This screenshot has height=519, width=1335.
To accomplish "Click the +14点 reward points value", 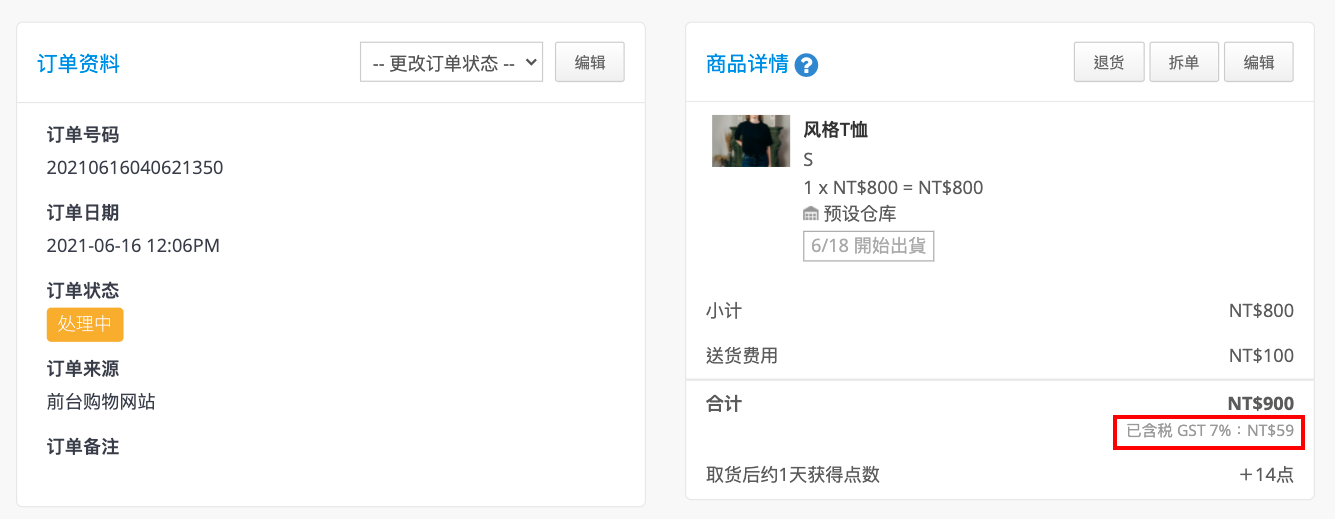I will [1266, 475].
